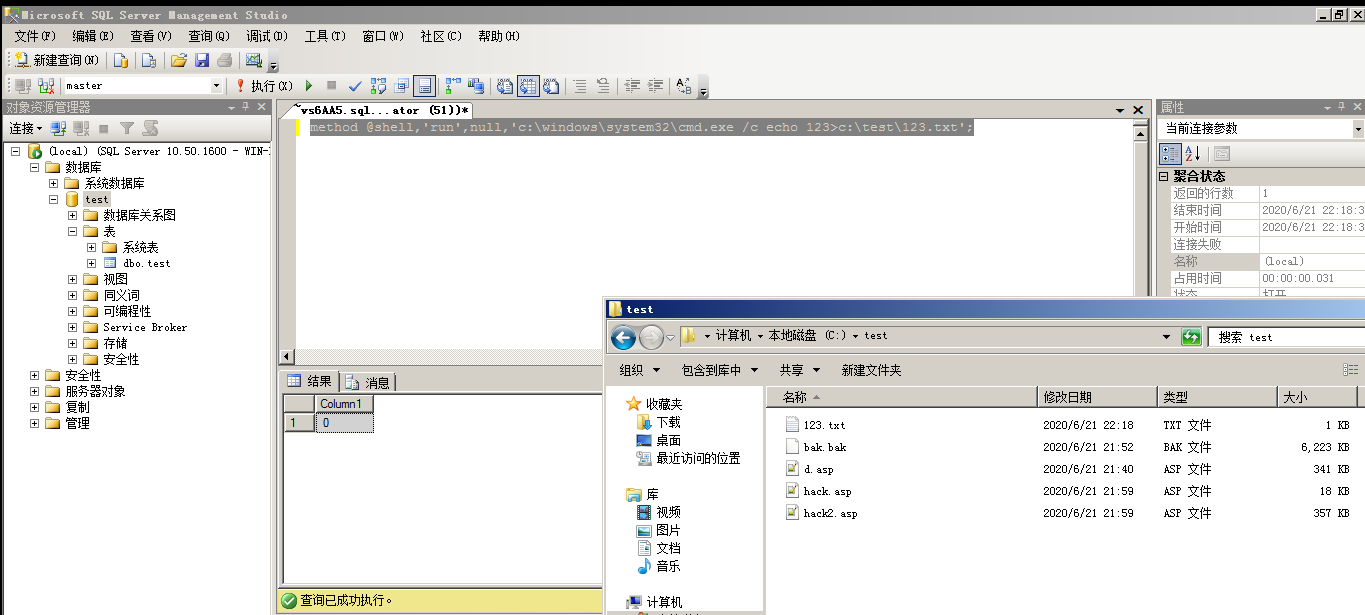Image resolution: width=1365 pixels, height=615 pixels.
Task: Click the filter funnel icon in Object Explorer
Action: click(127, 128)
